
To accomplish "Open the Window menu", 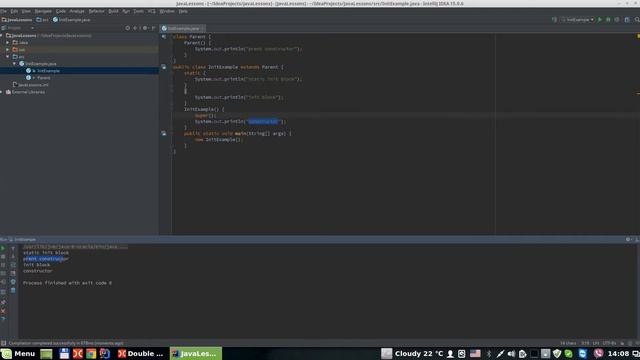I will [x=167, y=11].
